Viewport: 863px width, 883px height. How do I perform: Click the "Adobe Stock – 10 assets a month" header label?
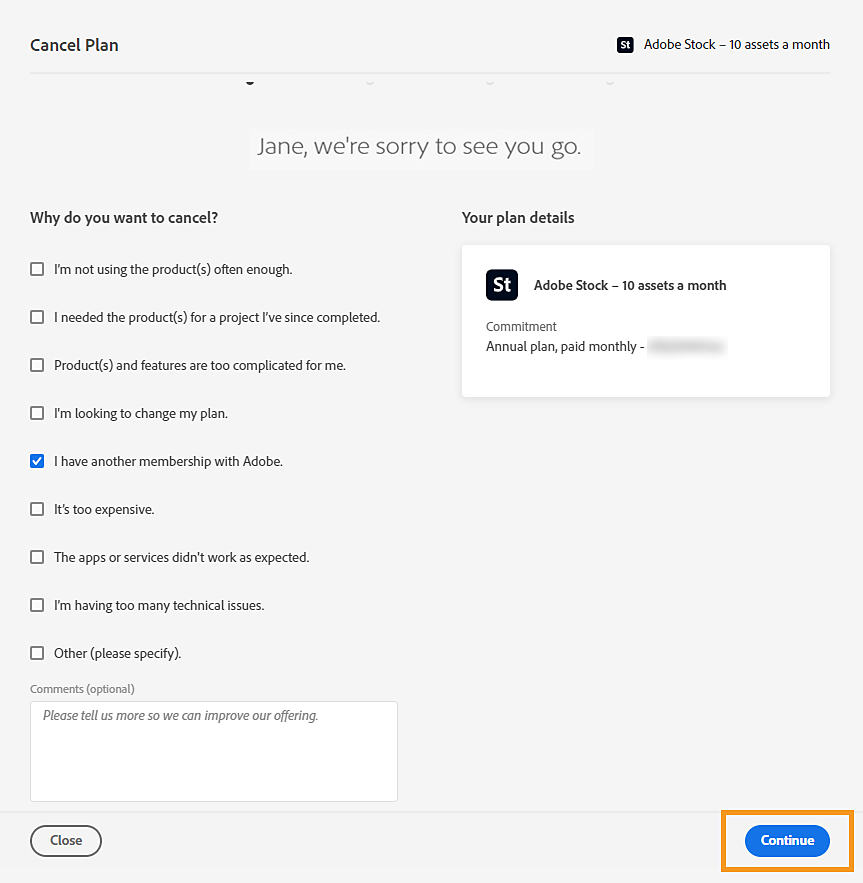tap(736, 45)
